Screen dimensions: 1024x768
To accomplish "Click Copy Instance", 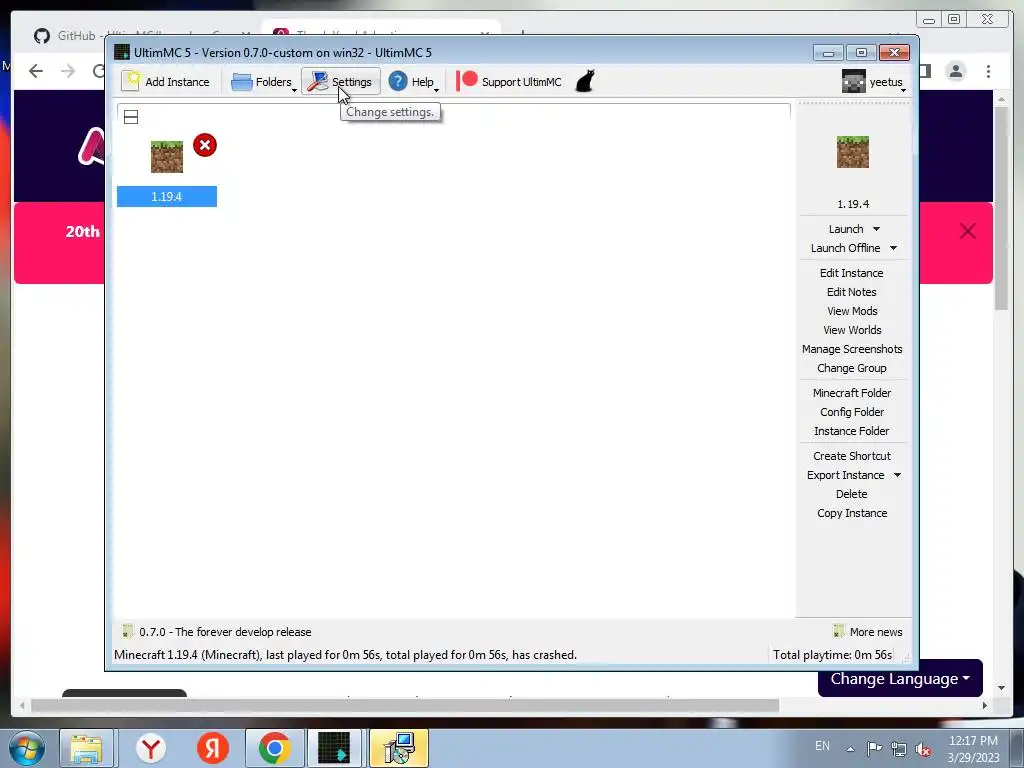I will point(852,513).
